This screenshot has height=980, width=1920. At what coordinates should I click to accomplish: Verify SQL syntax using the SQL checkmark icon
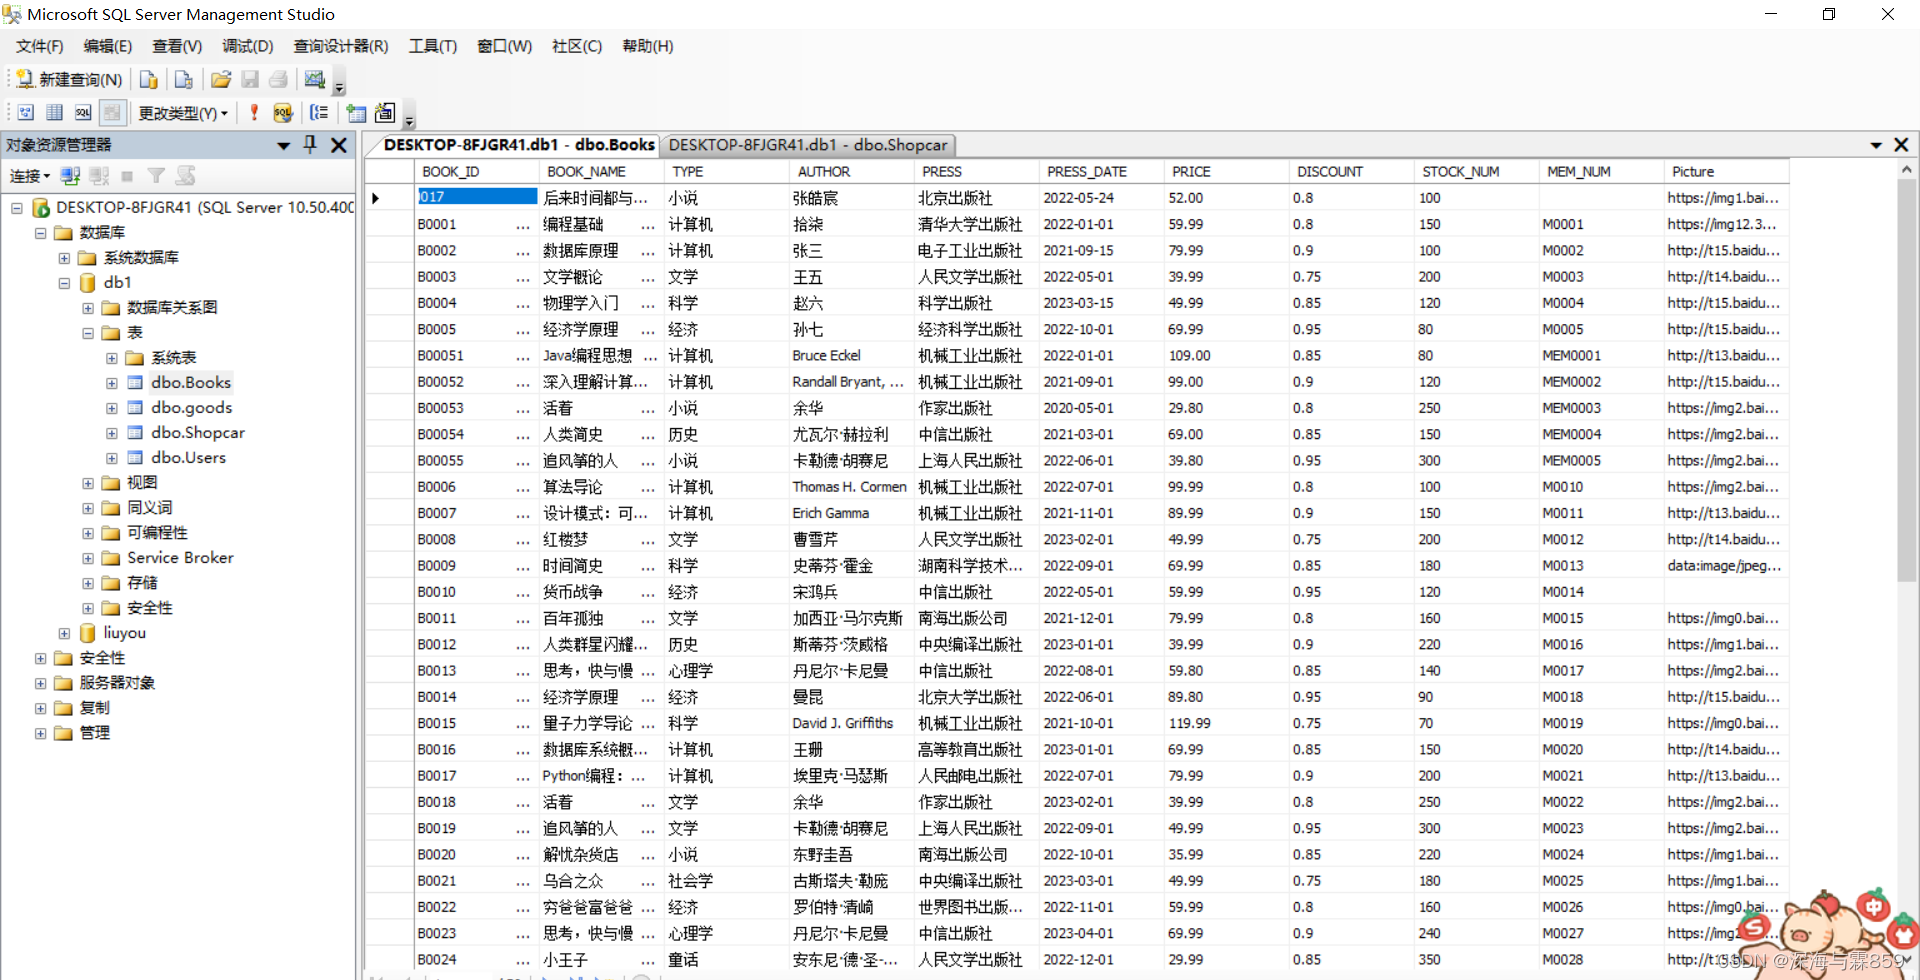point(283,113)
